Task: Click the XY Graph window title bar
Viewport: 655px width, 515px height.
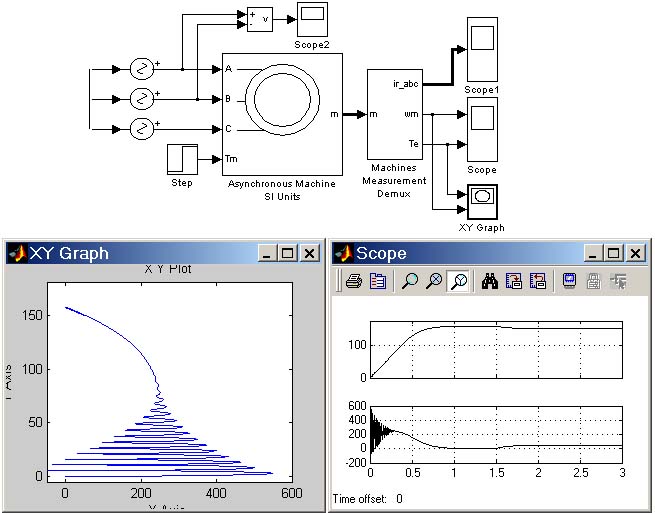Action: 163,253
